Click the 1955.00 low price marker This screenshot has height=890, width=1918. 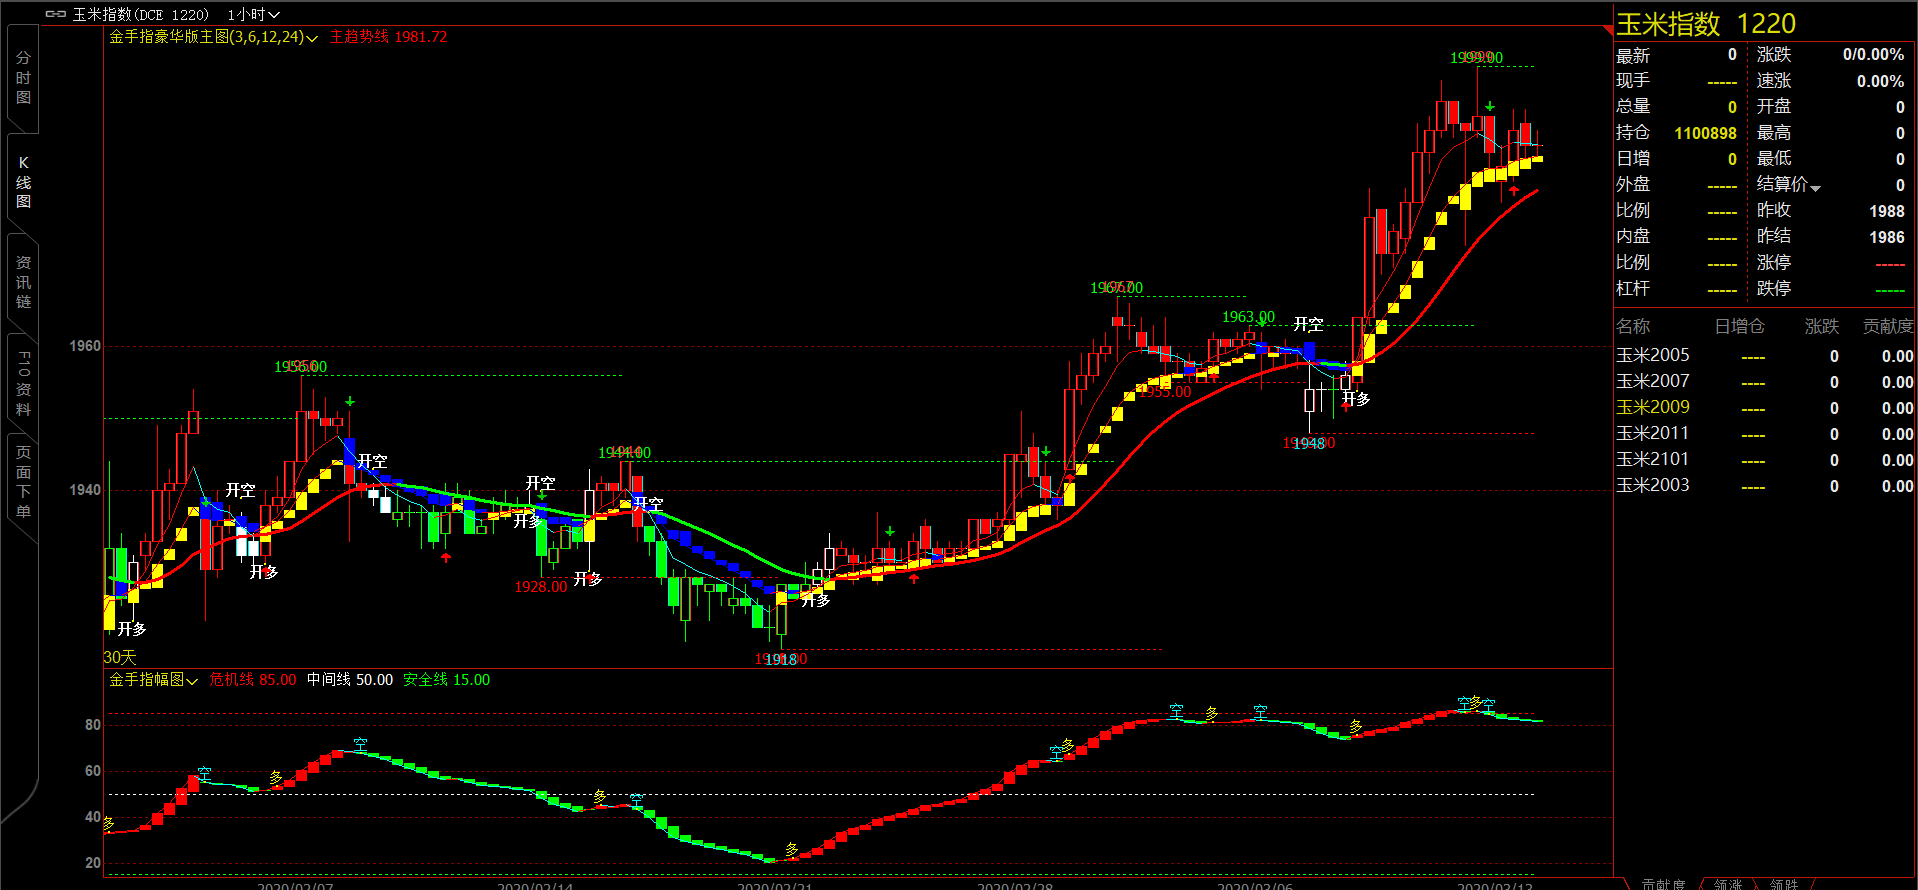pyautogui.click(x=1165, y=392)
